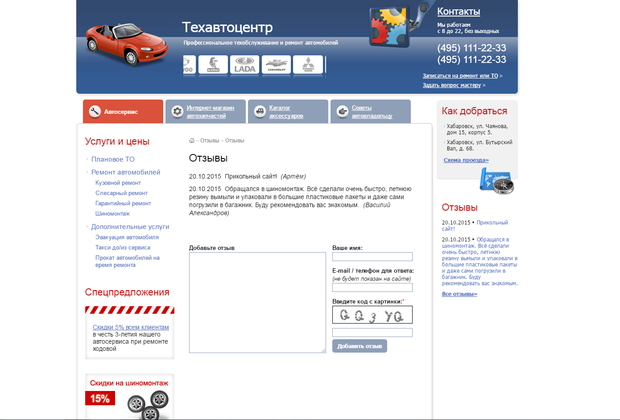This screenshot has height=420, width=620.
Task: Open the Интернет-магазин автозапчастей tab
Action: click(x=206, y=112)
